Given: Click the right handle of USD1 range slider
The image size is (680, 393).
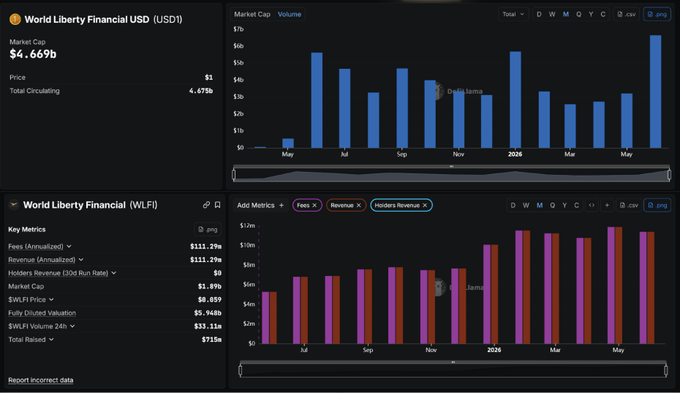Looking at the screenshot, I should point(669,175).
